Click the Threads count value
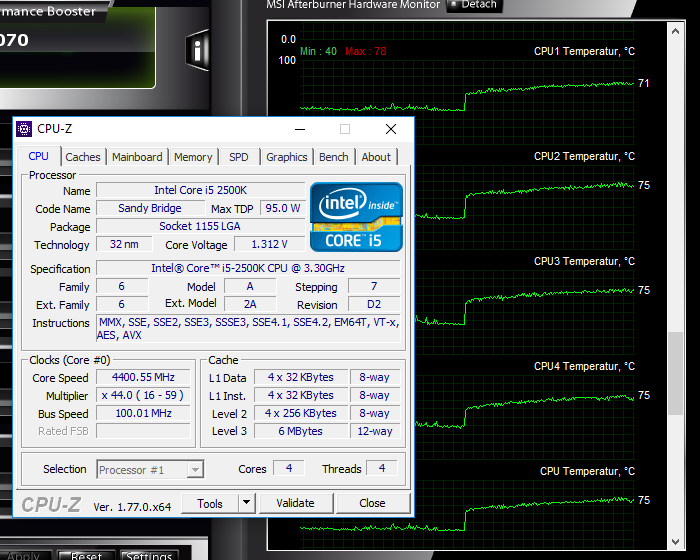This screenshot has height=560, width=700. [382, 468]
